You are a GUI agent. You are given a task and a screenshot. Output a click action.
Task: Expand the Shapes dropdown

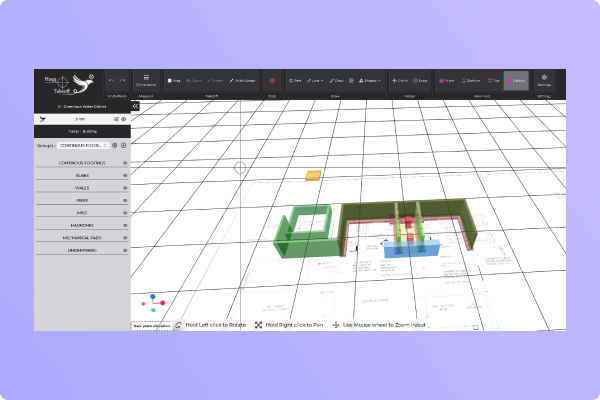coord(369,80)
